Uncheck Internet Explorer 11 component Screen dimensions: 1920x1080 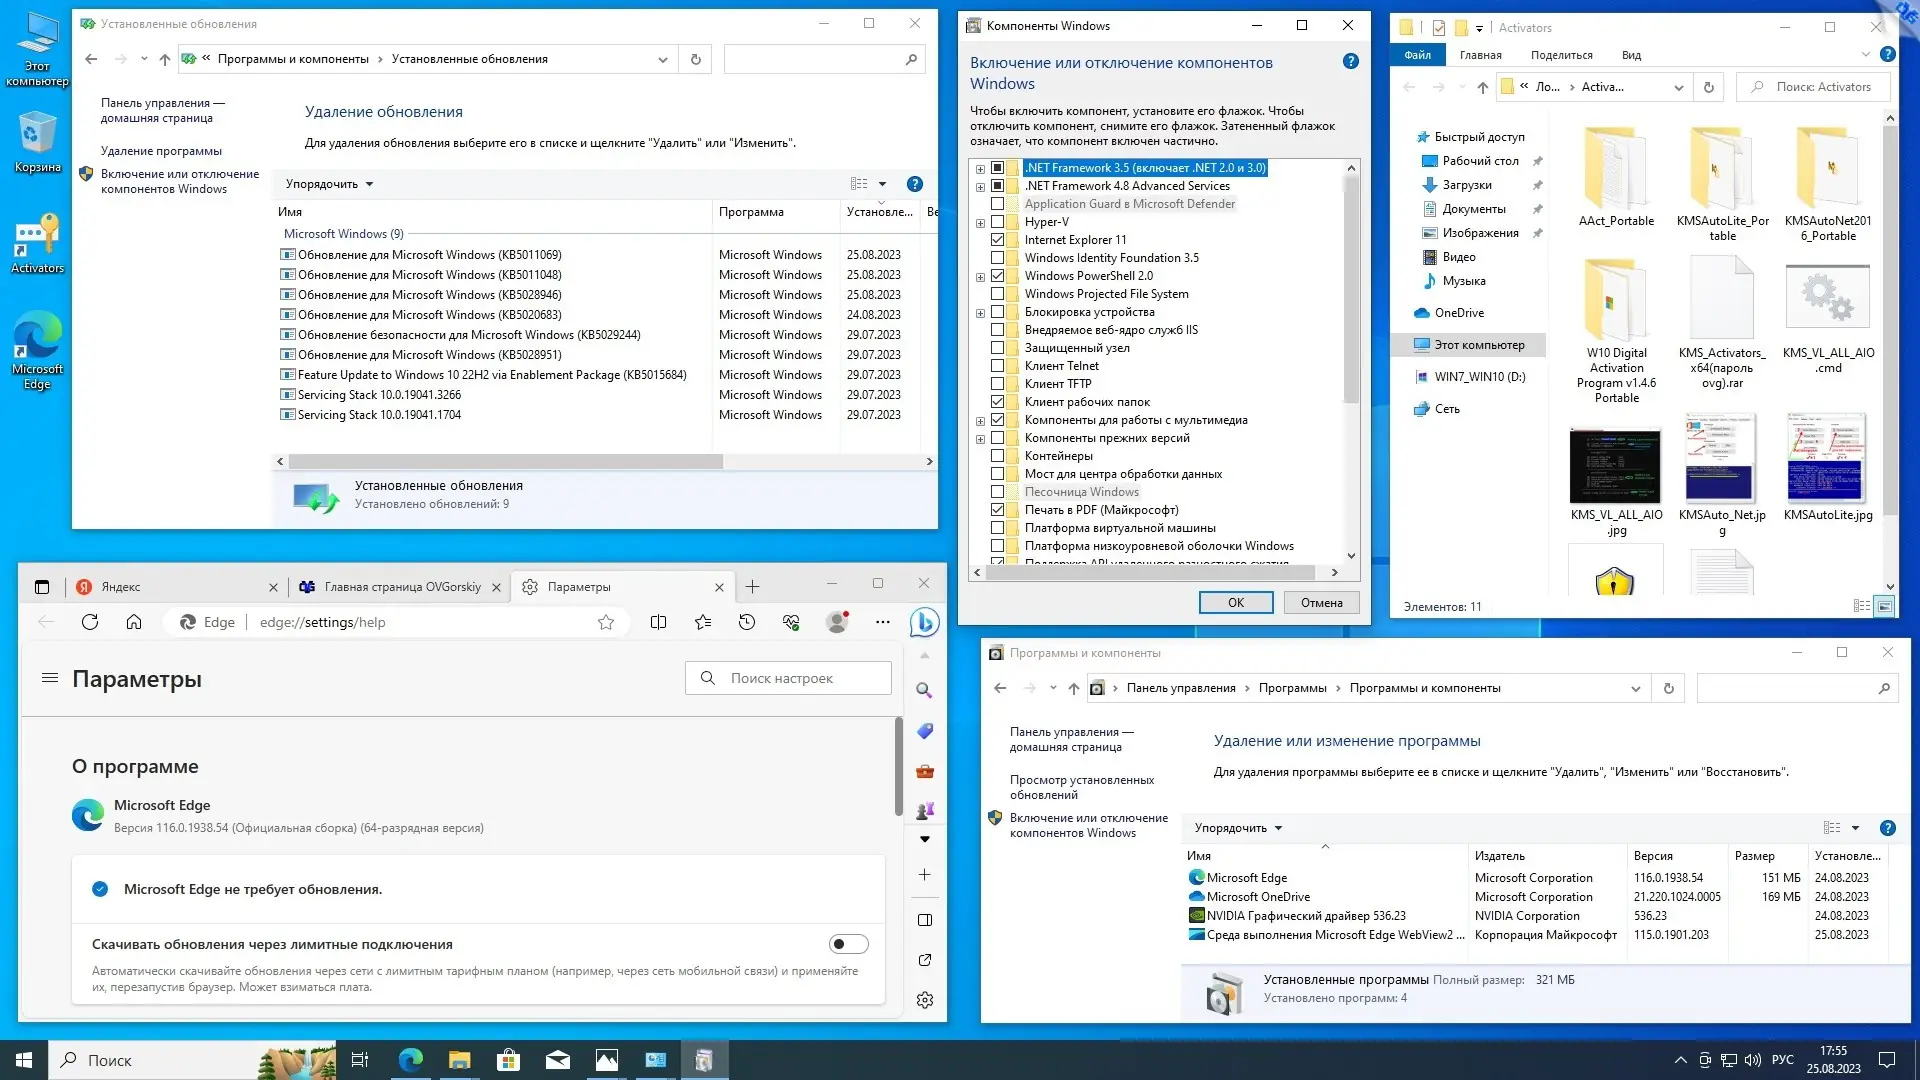[997, 240]
